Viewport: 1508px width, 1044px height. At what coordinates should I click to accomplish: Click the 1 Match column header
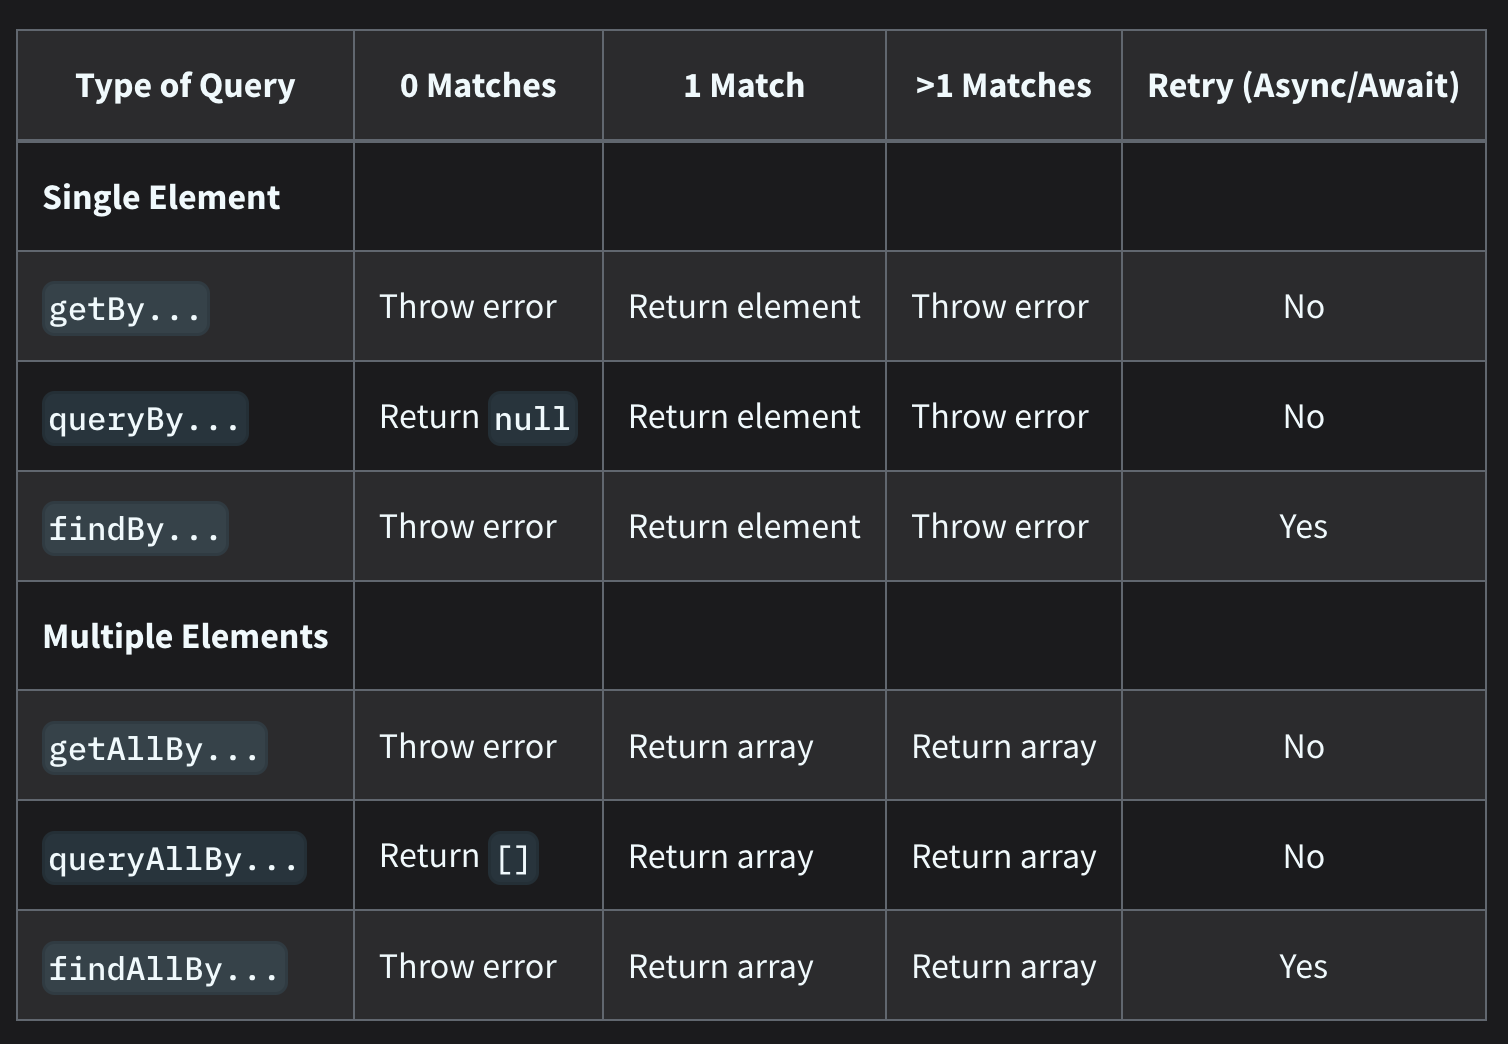pyautogui.click(x=744, y=86)
